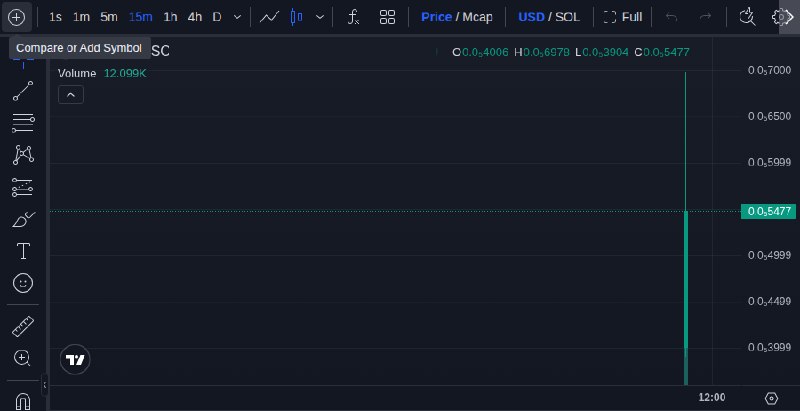Open the emoji icons tool
This screenshot has height=411, width=800.
[x=23, y=283]
